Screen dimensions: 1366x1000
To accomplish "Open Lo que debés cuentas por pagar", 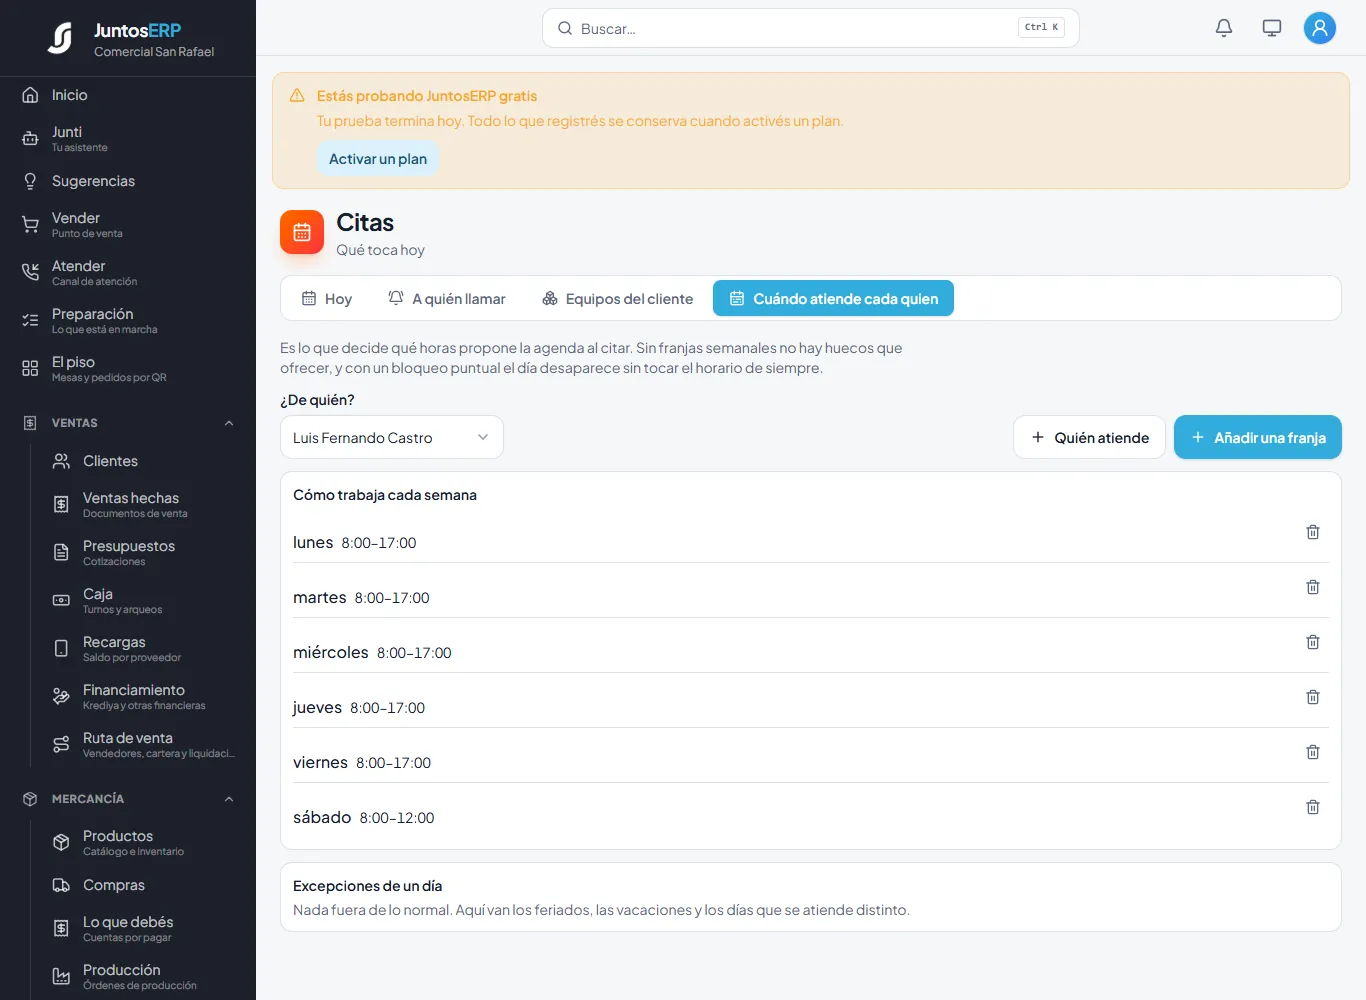I will 144,928.
